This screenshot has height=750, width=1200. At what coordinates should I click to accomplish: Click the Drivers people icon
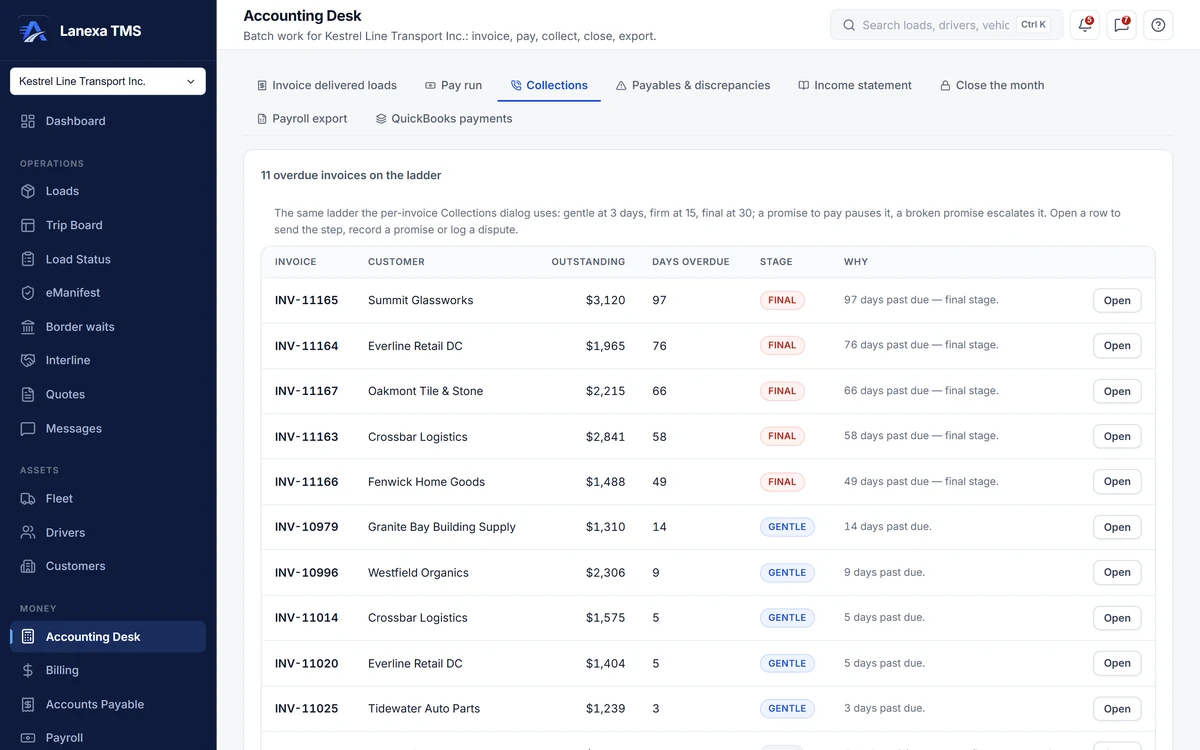click(28, 532)
